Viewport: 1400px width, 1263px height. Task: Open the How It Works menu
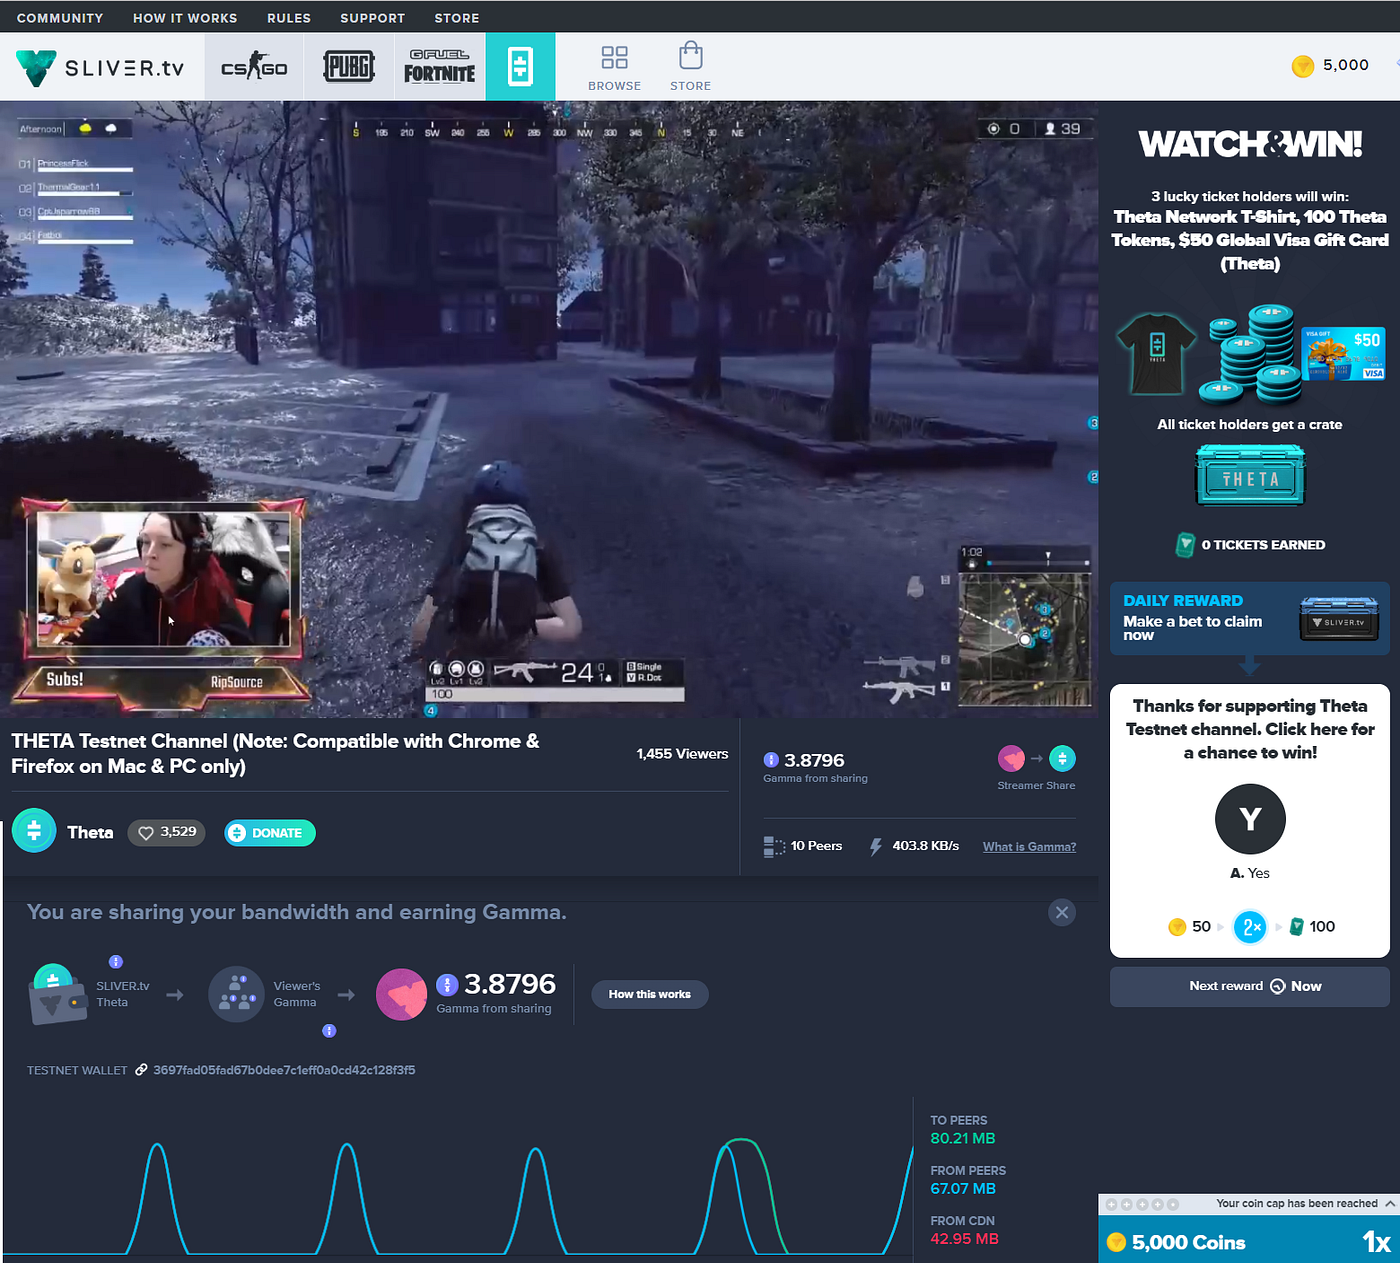(185, 18)
